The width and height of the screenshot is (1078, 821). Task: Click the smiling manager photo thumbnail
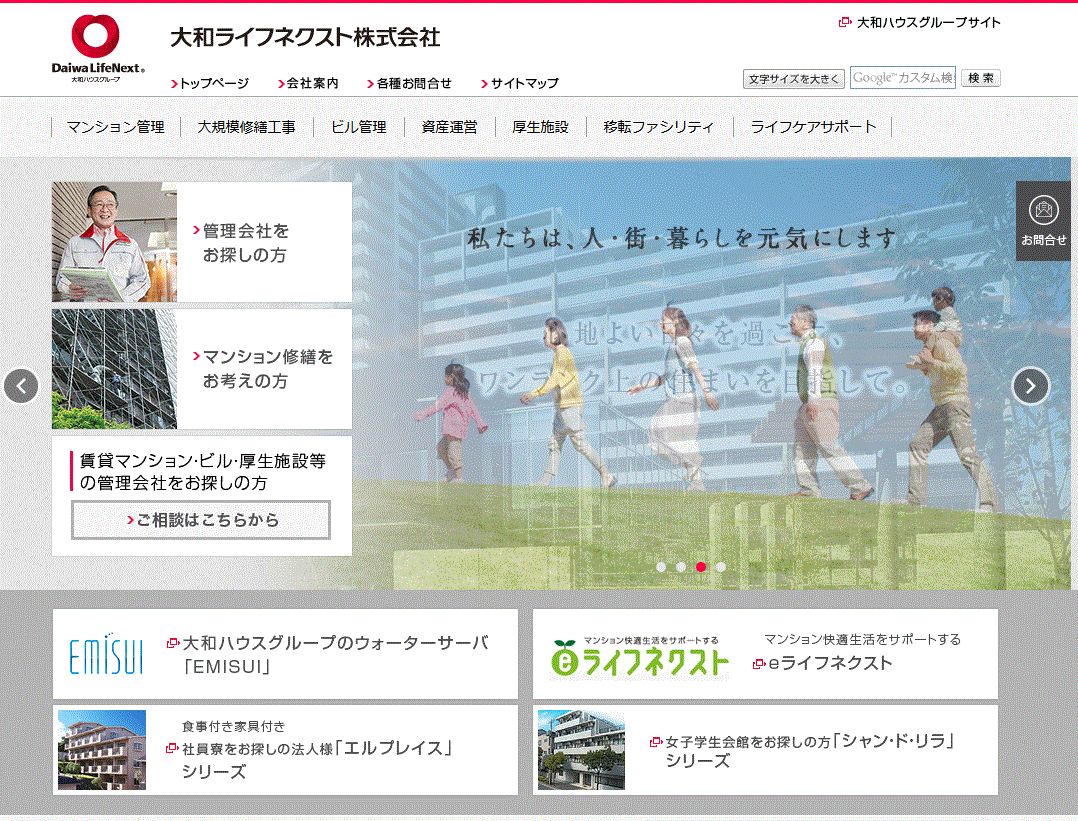click(x=114, y=242)
